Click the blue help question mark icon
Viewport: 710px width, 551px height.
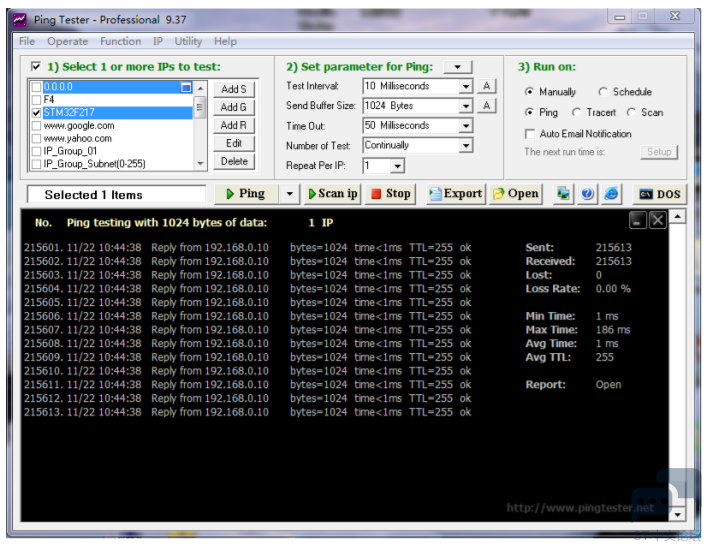coord(588,194)
